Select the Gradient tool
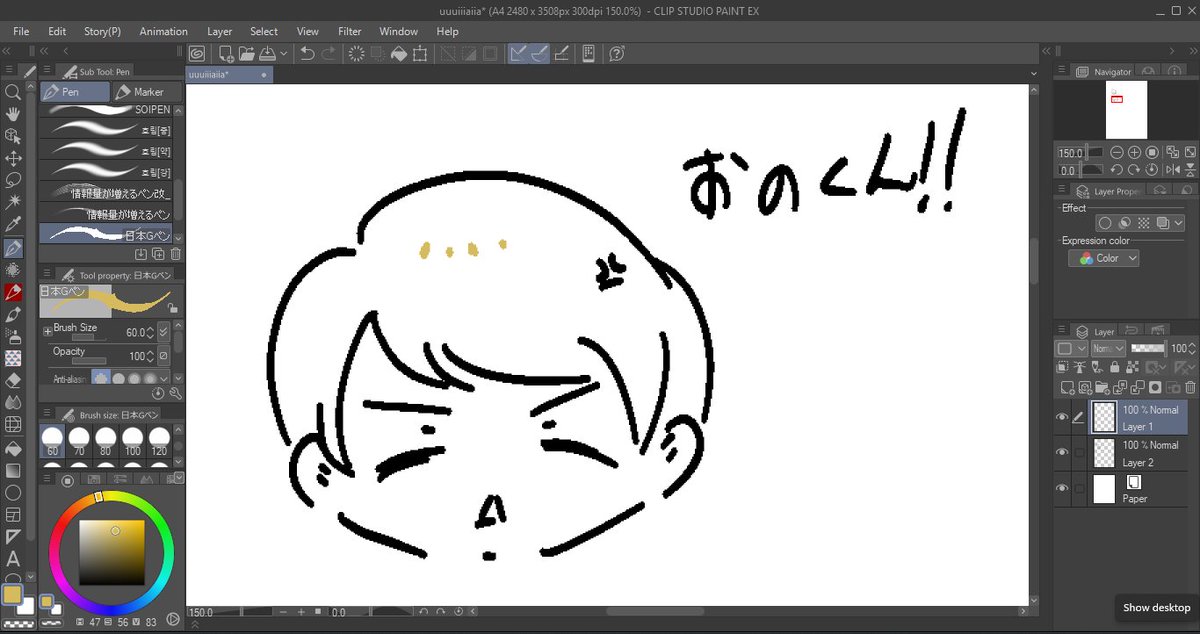 (13, 470)
